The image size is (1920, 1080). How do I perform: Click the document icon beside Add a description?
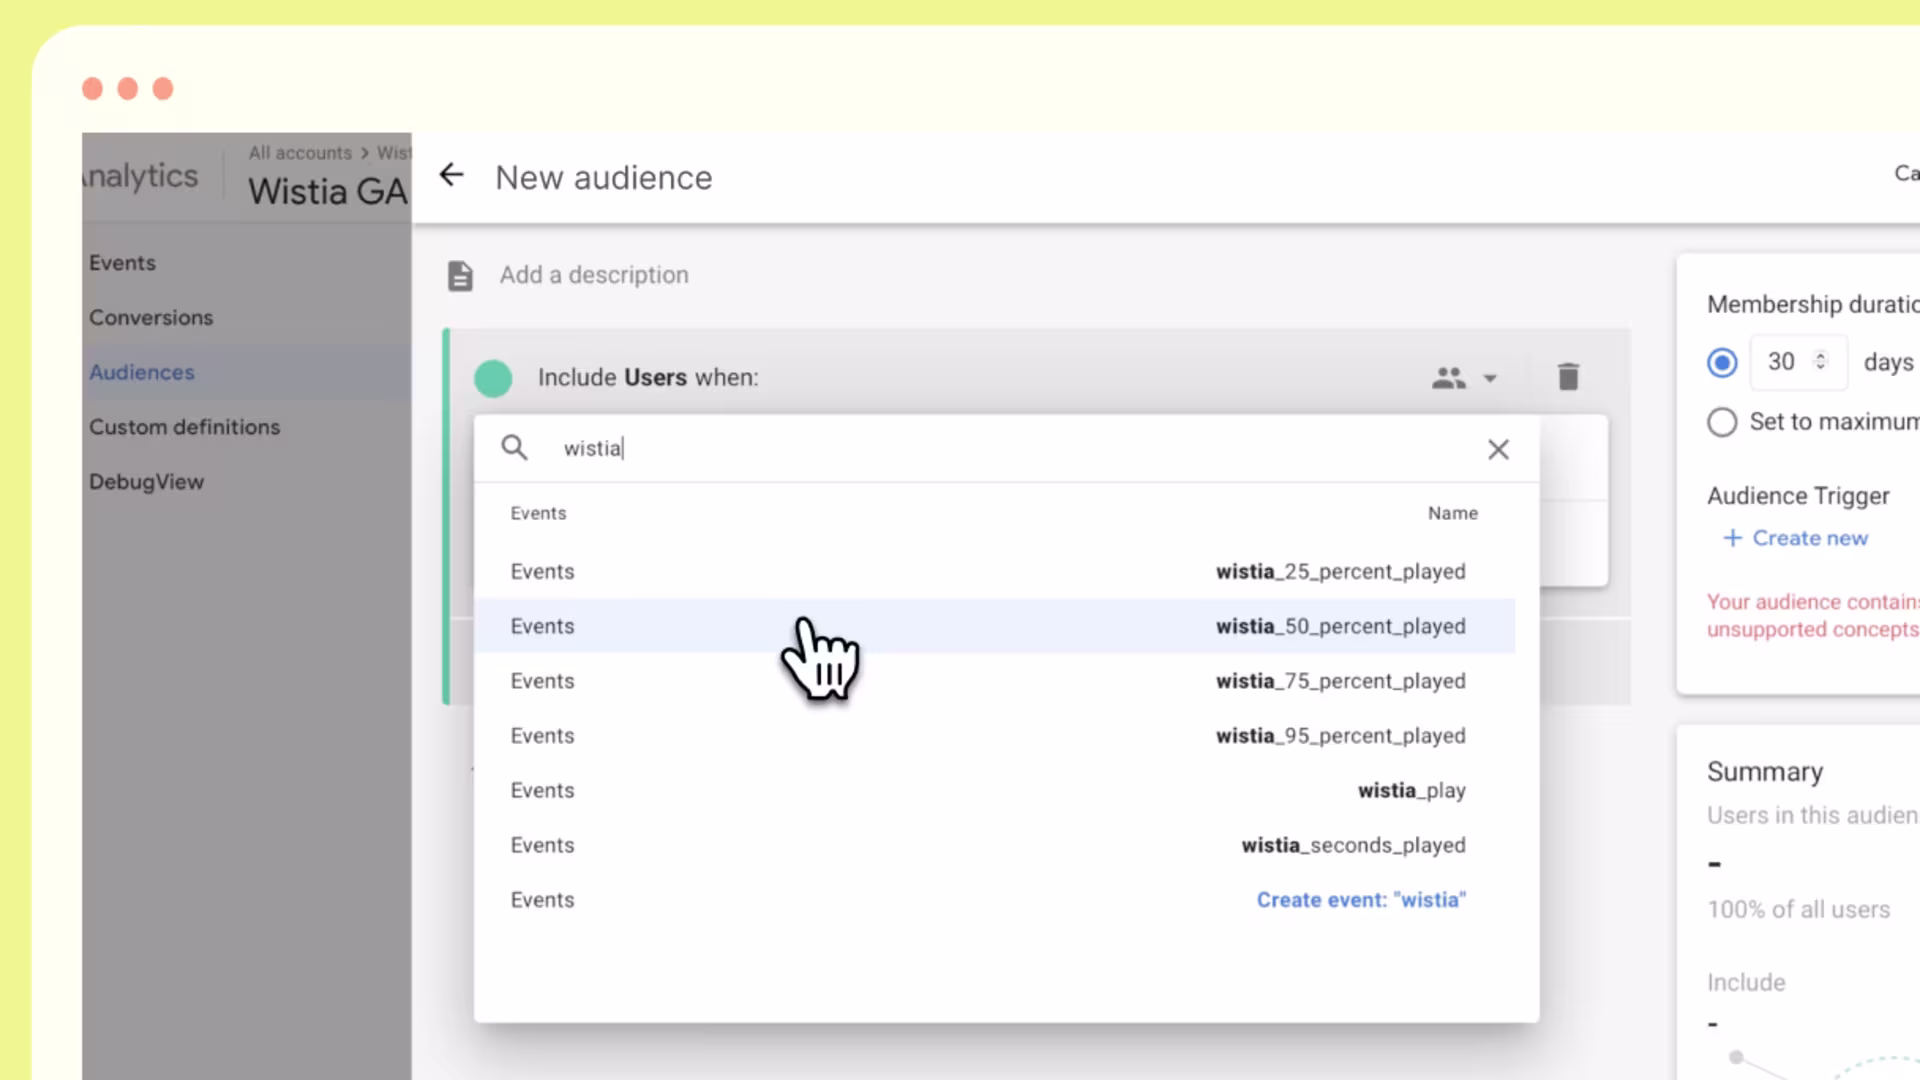tap(459, 275)
